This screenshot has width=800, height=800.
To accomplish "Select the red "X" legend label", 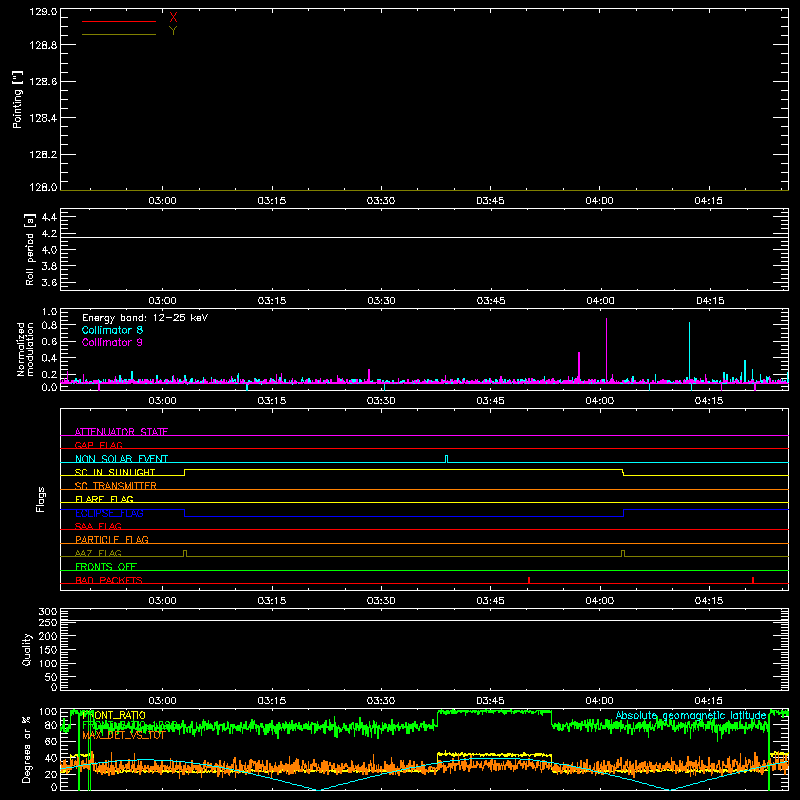I will (x=173, y=18).
